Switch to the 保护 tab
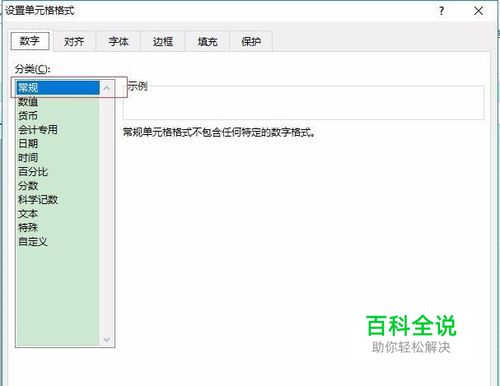The height and width of the screenshot is (386, 500). [251, 41]
